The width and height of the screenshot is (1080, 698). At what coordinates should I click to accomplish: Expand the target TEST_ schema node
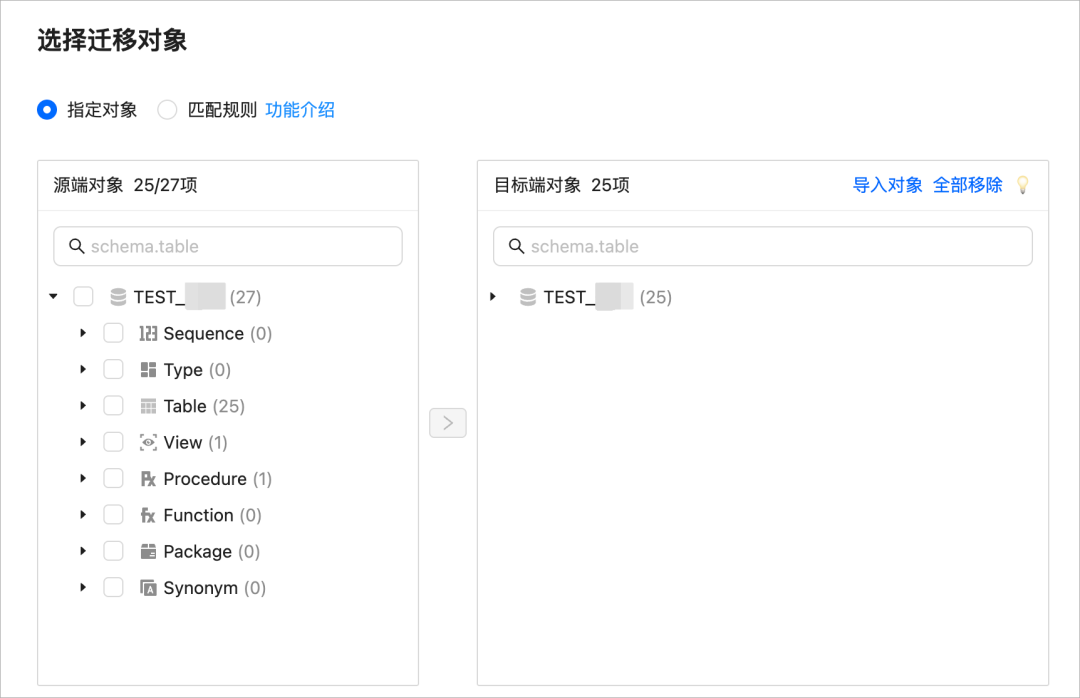click(x=491, y=296)
